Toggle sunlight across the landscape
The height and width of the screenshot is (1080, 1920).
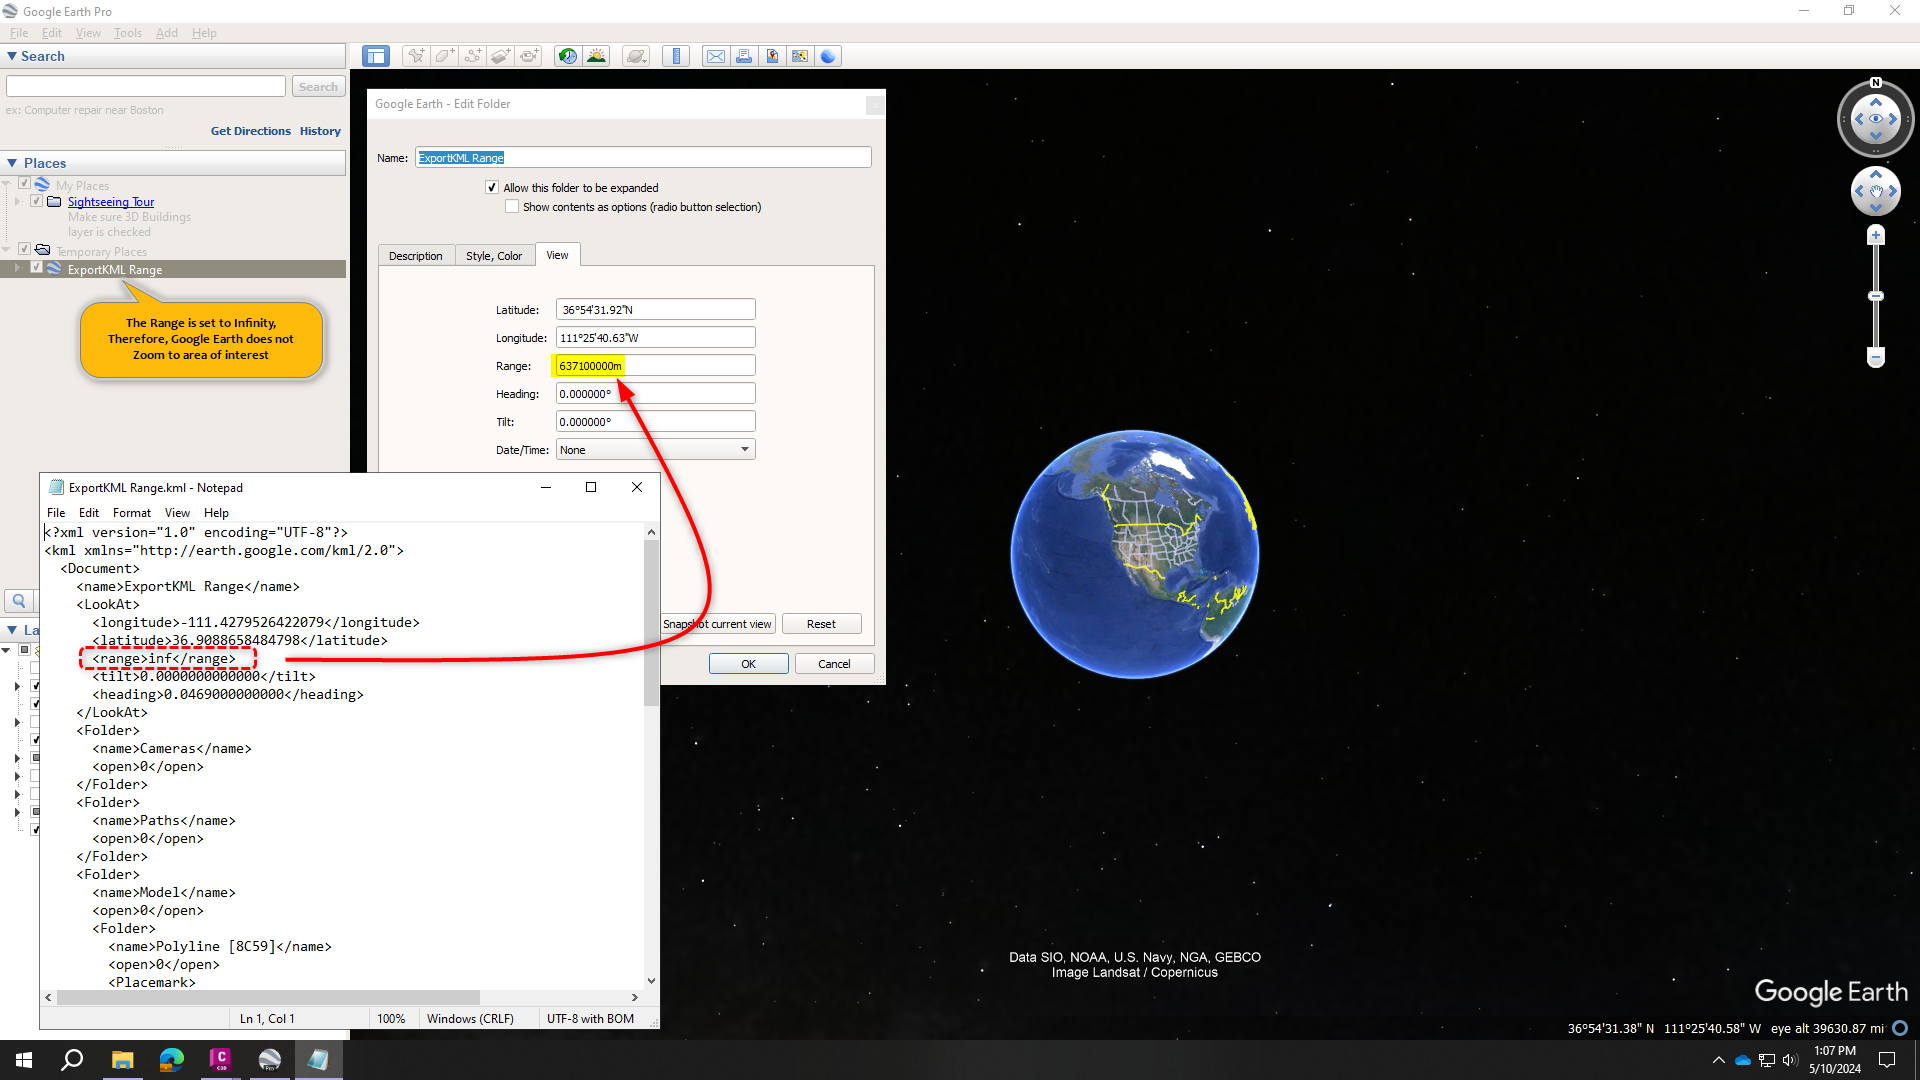597,56
